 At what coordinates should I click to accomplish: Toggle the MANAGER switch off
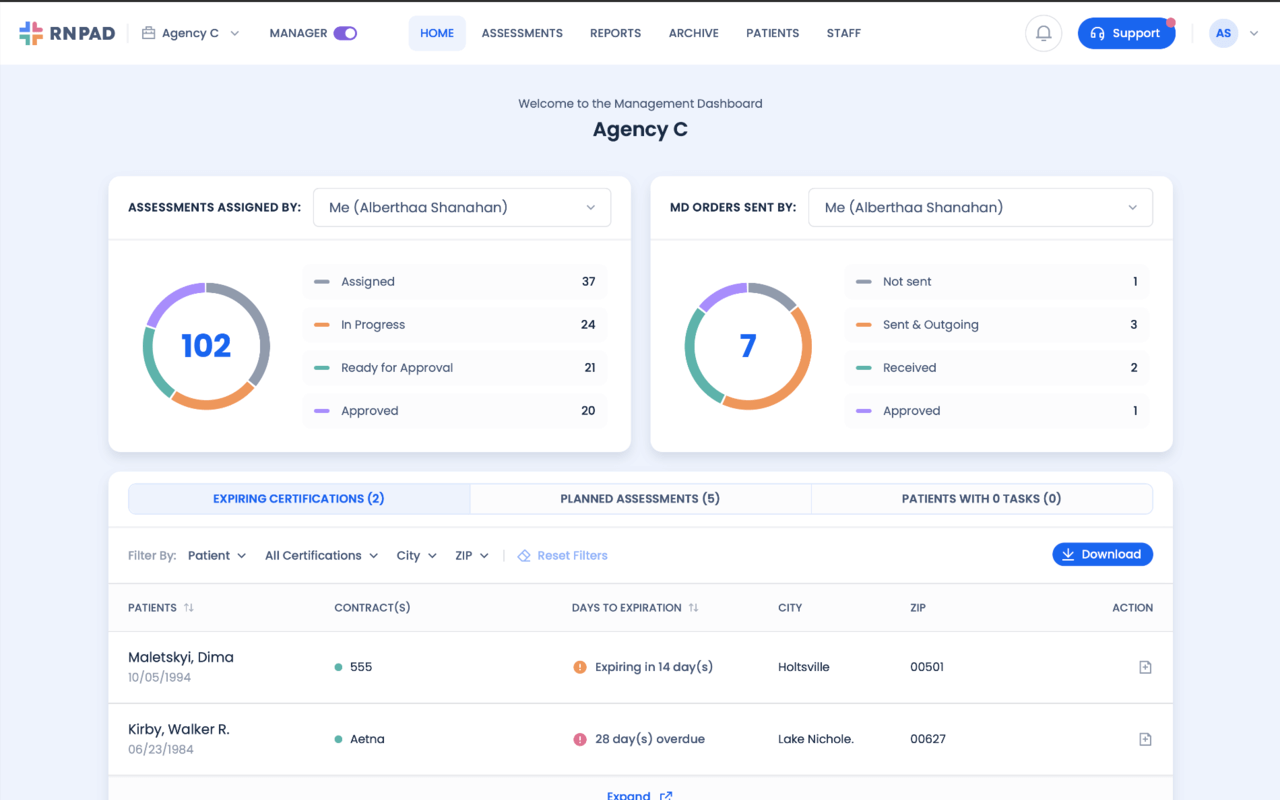pos(344,32)
